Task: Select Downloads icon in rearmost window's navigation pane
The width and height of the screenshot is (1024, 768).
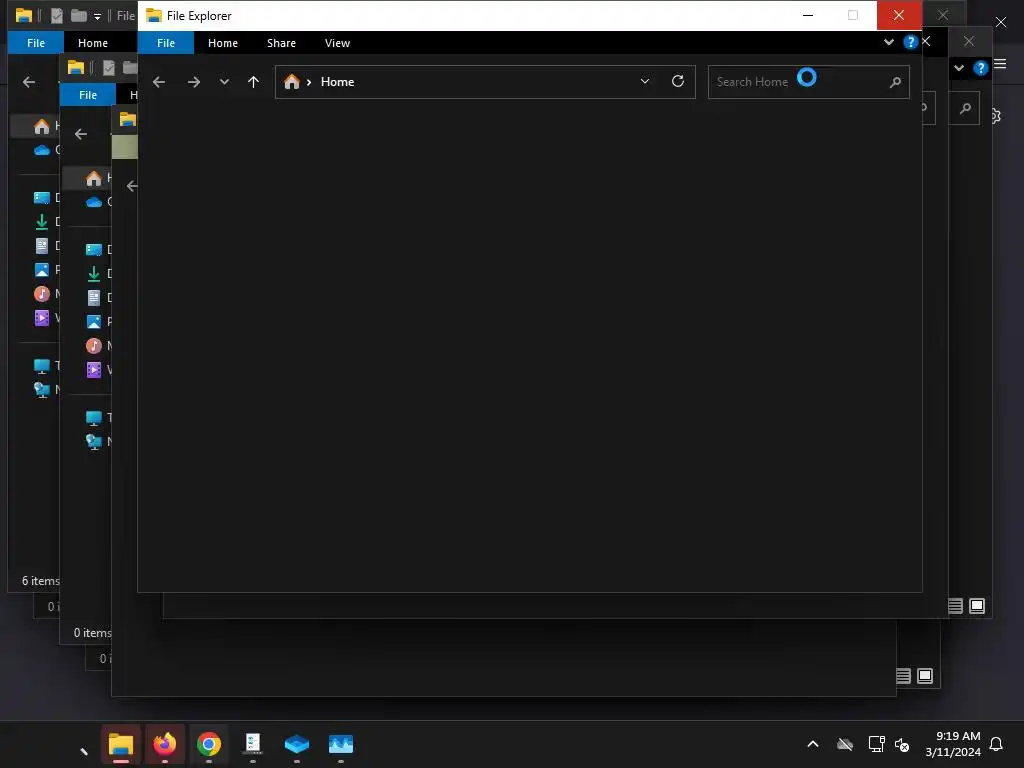Action: 42,222
